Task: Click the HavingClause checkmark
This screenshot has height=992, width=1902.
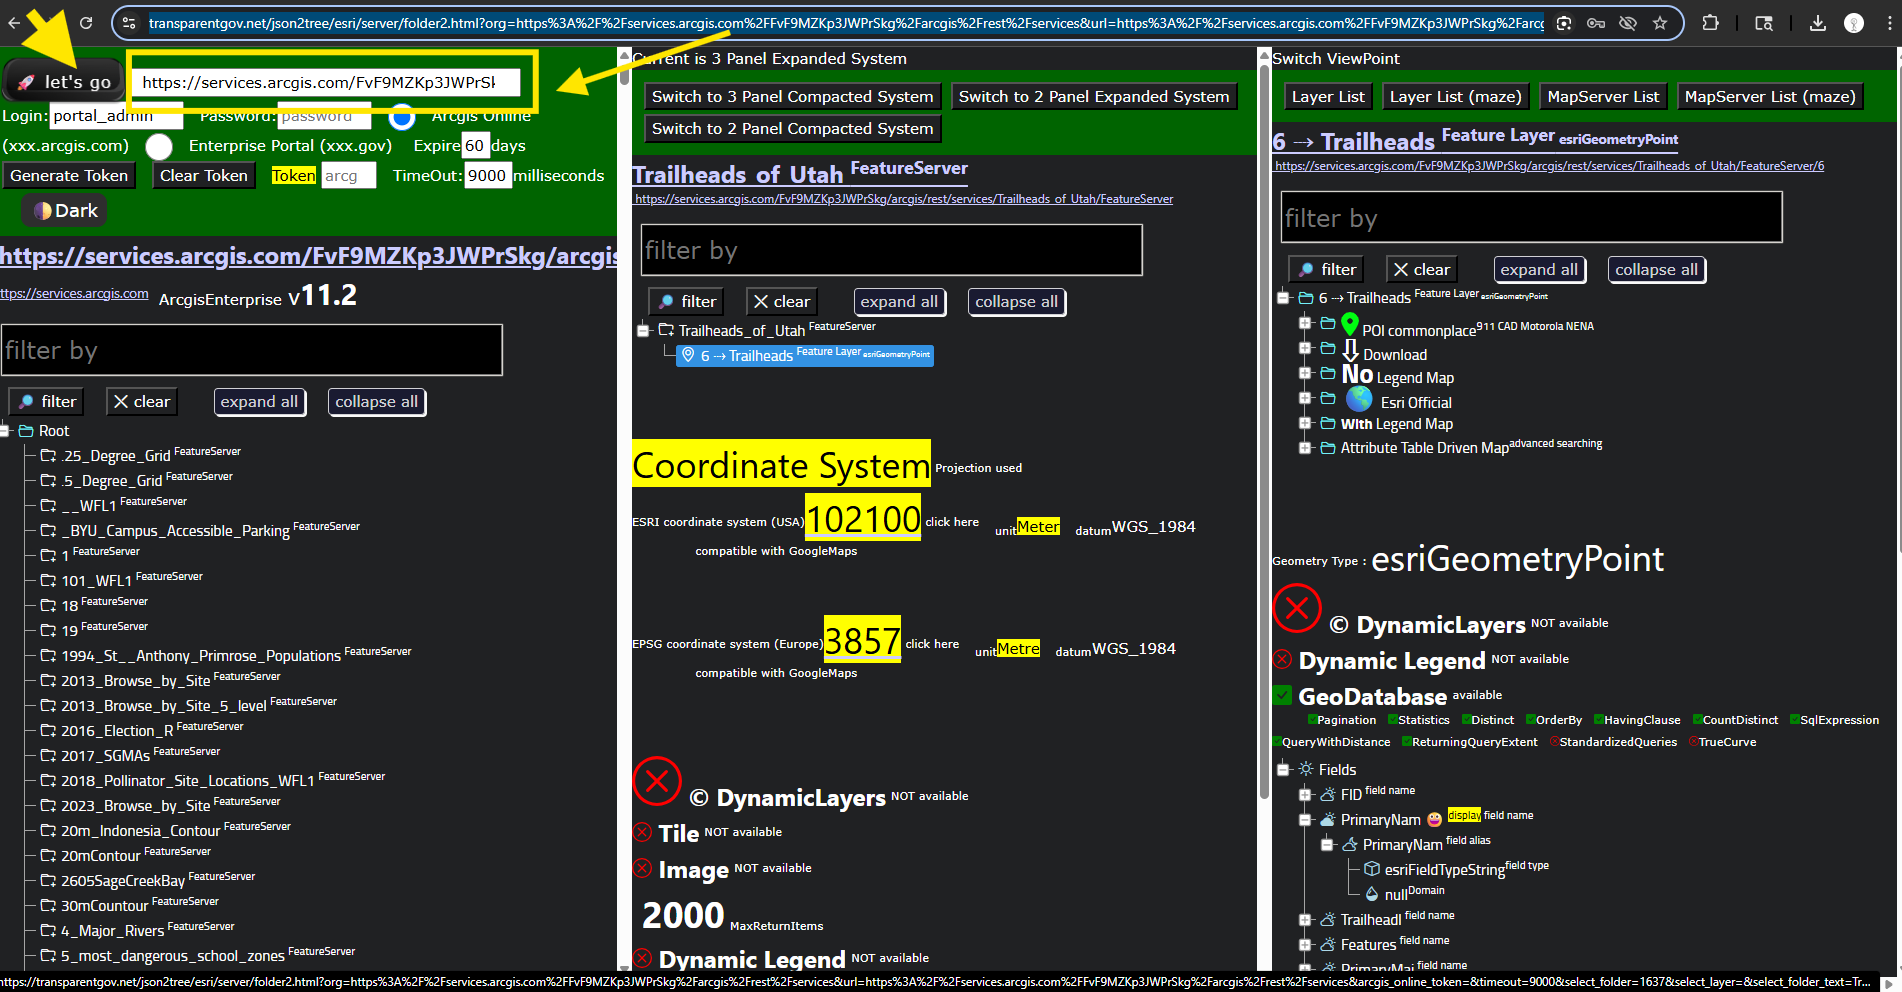Action: coord(1599,720)
